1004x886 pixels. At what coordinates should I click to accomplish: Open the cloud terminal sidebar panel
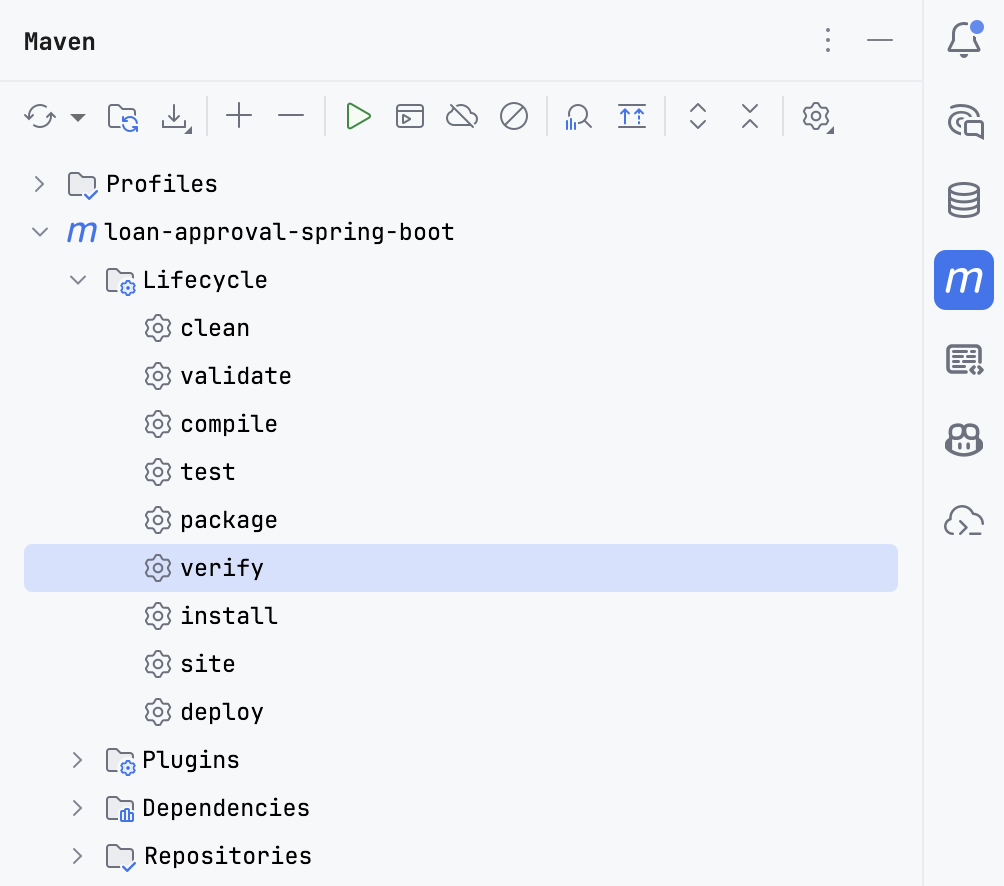click(x=964, y=520)
